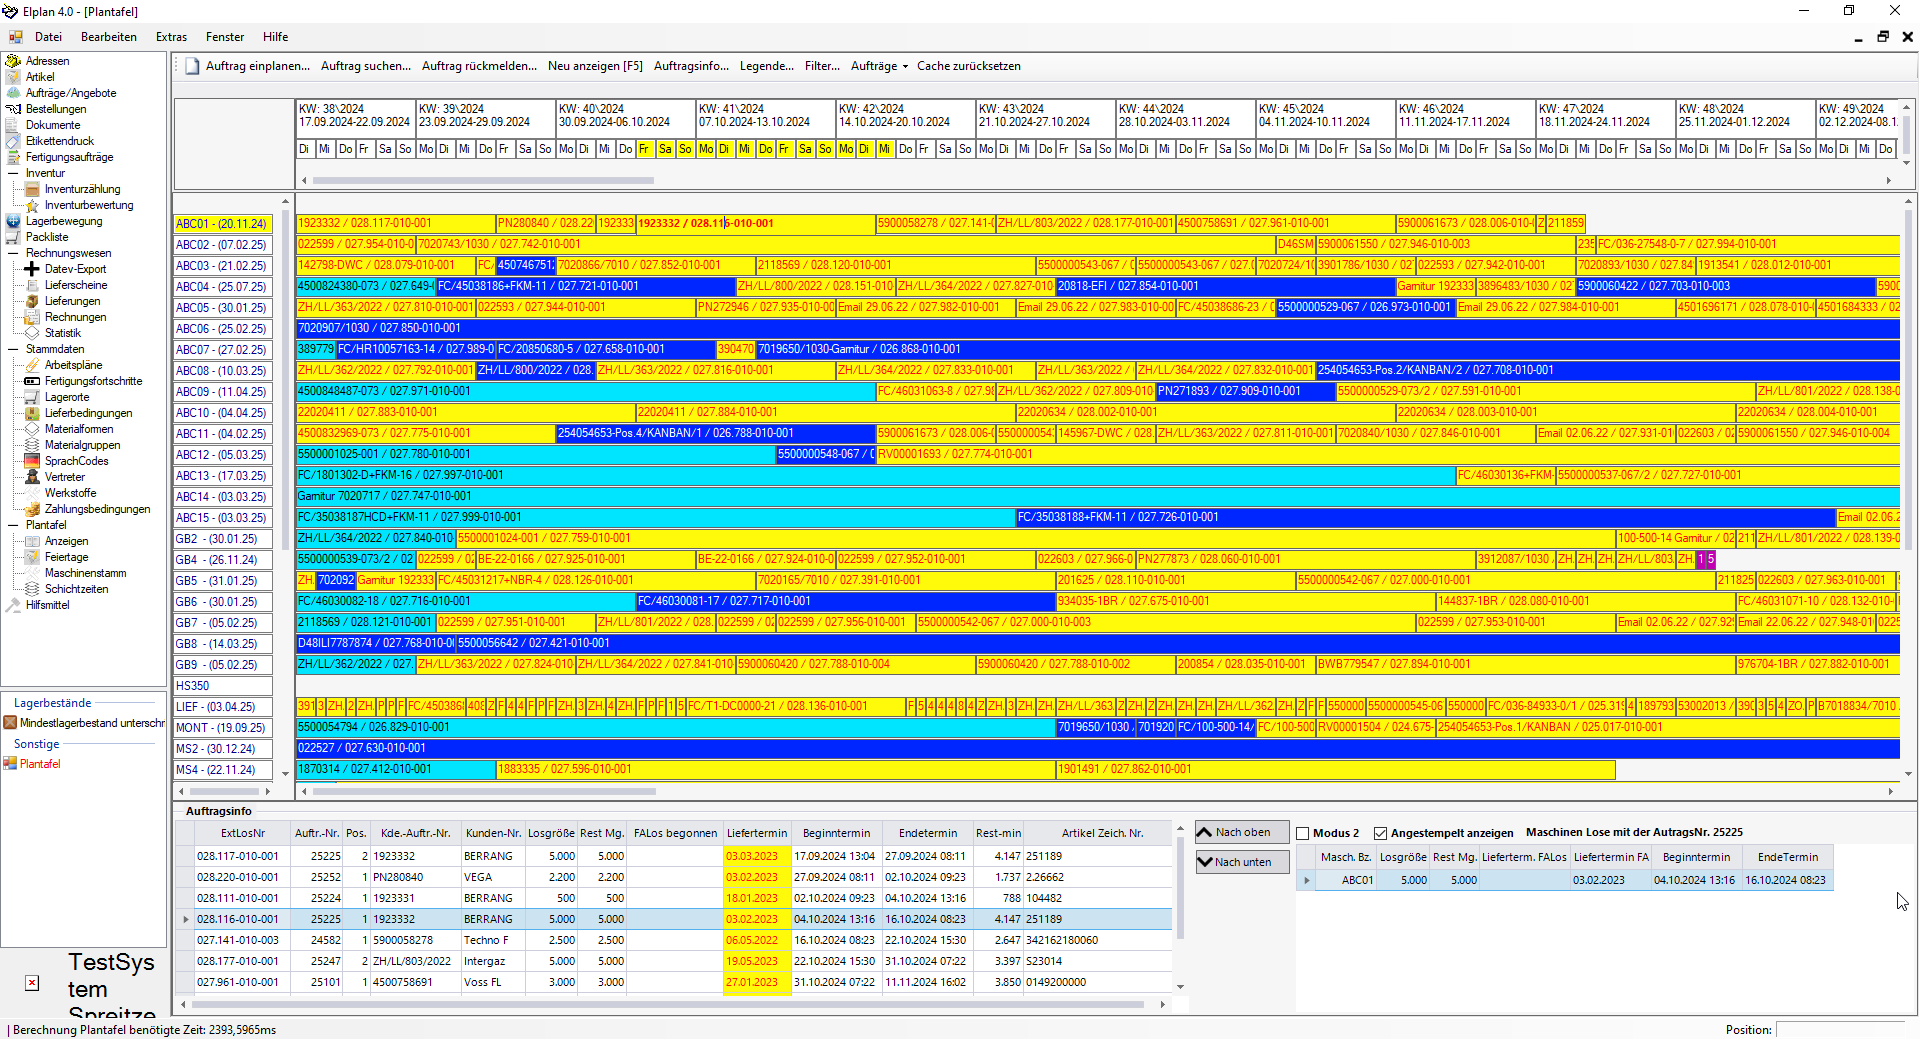Open the Bearbeiten menu

click(109, 37)
